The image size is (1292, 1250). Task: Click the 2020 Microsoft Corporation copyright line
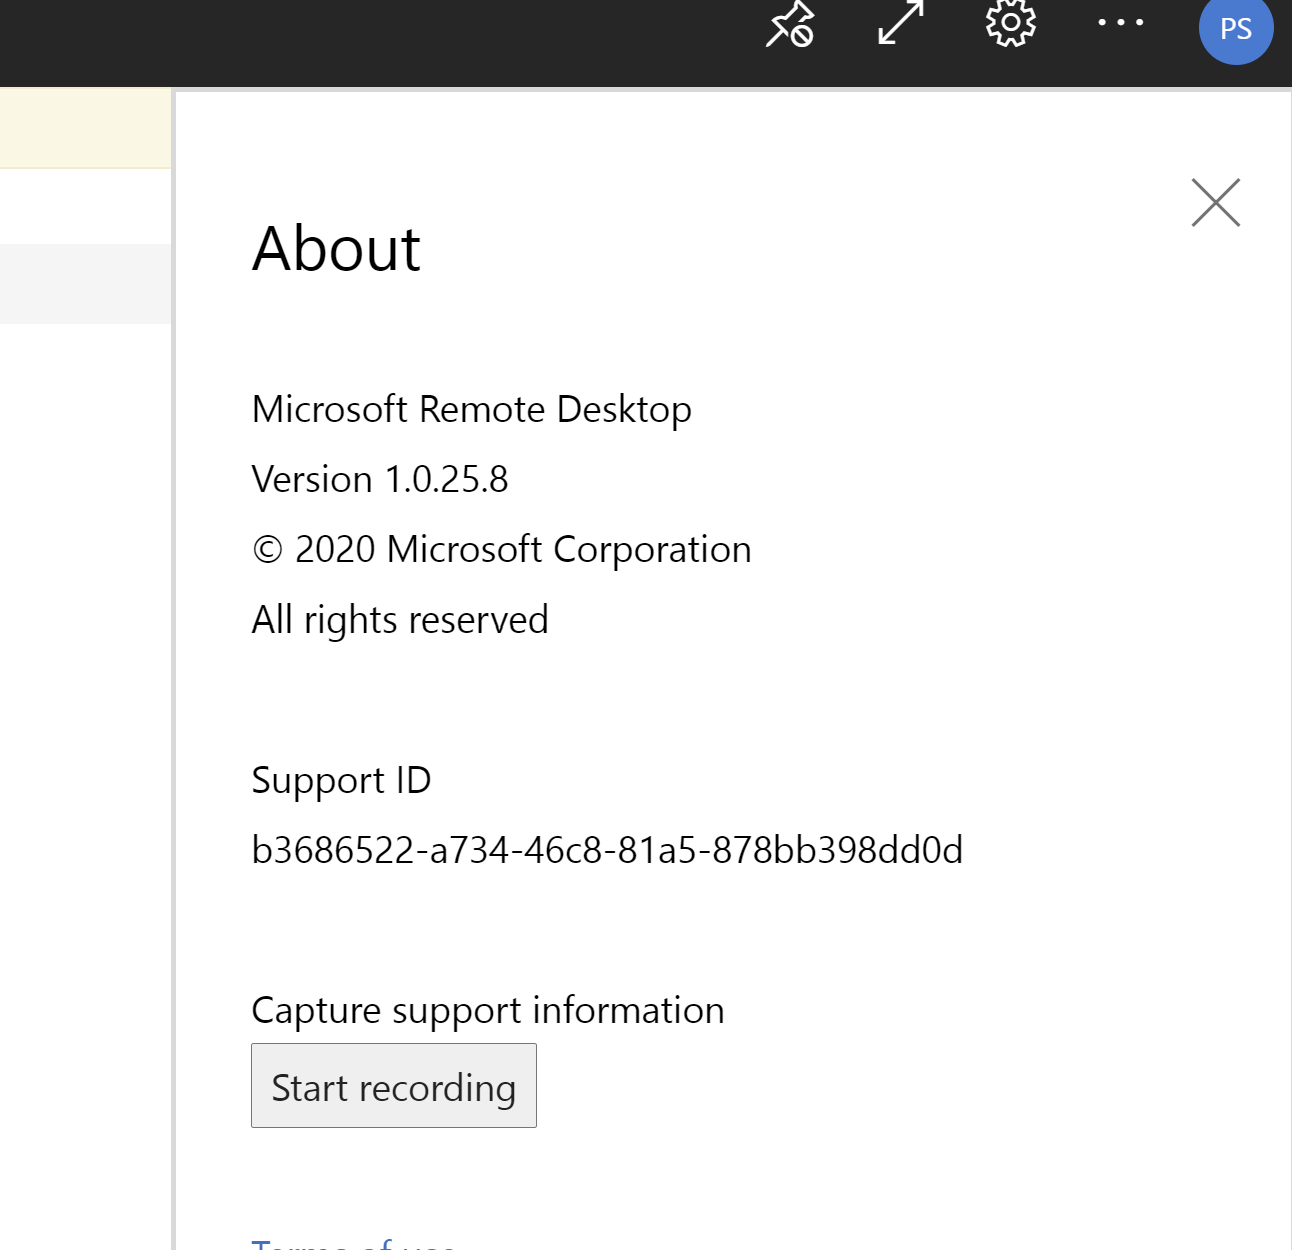[502, 550]
